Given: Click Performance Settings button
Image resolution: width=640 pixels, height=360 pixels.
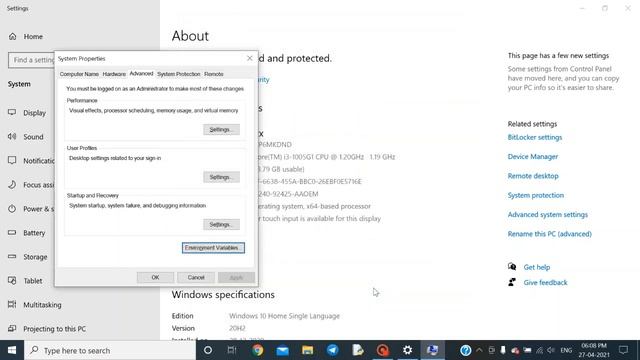Looking at the screenshot, I should (x=221, y=129).
